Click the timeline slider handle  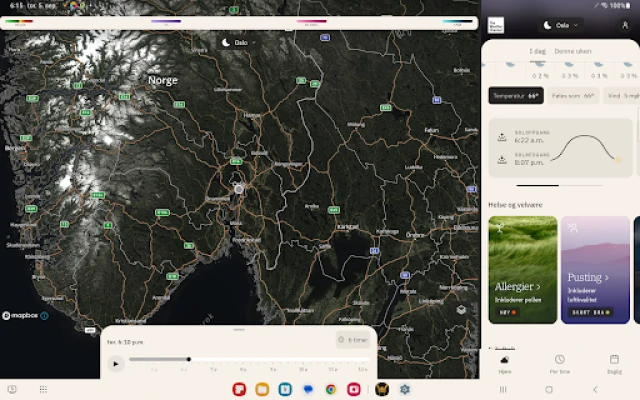pos(189,359)
